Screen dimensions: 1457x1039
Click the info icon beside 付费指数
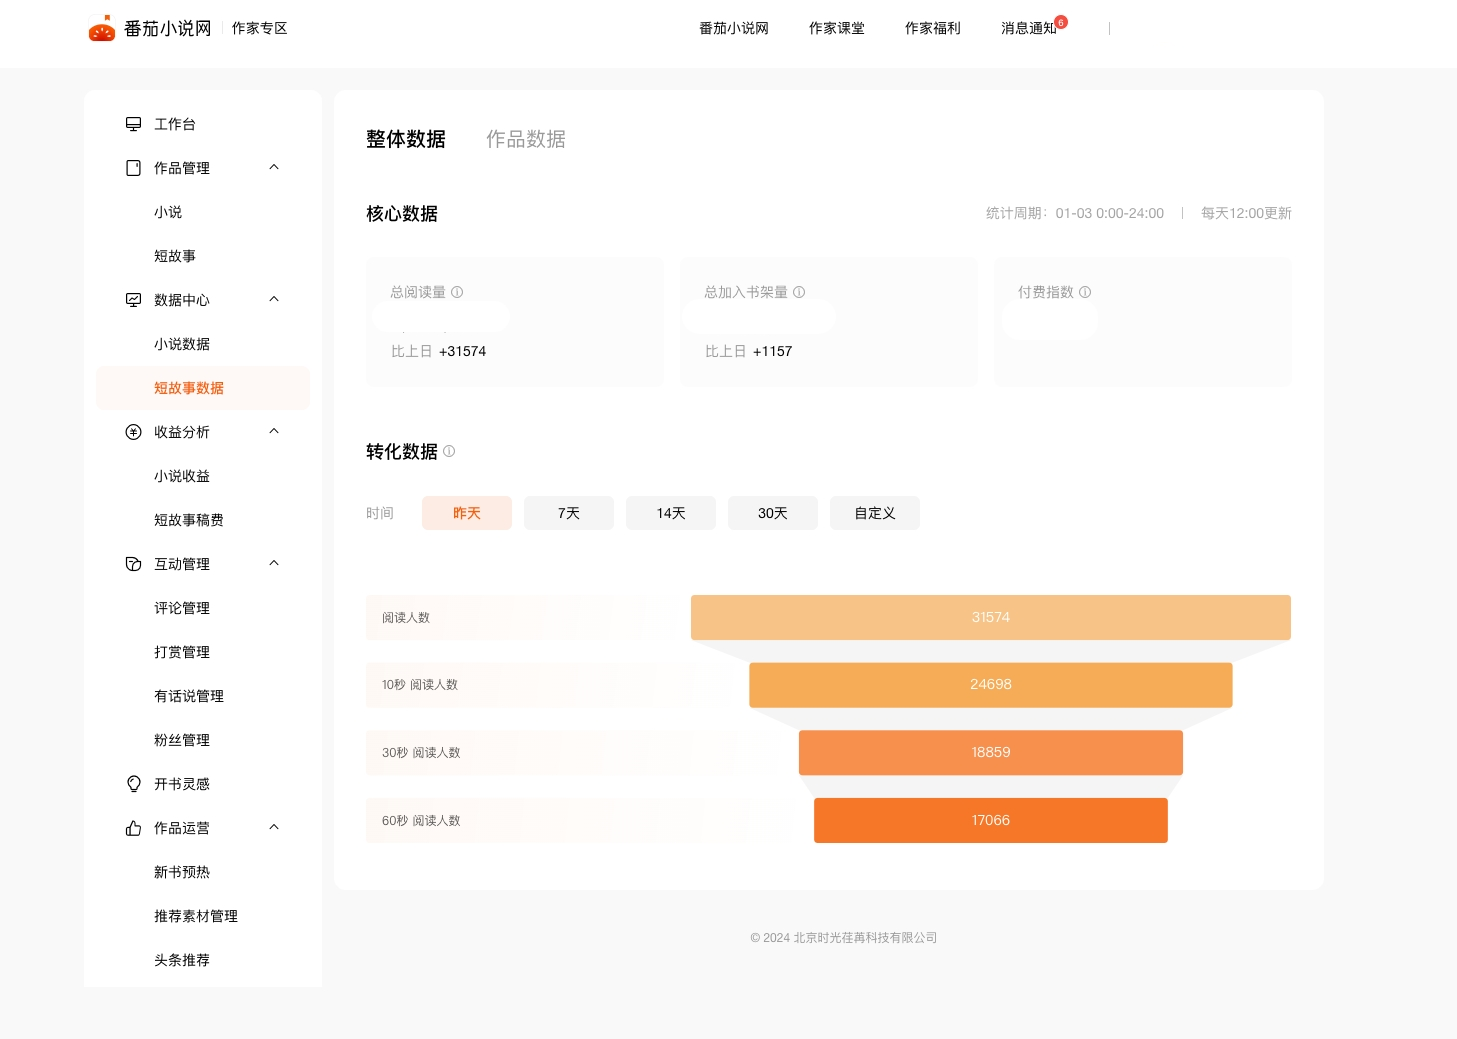(1085, 292)
